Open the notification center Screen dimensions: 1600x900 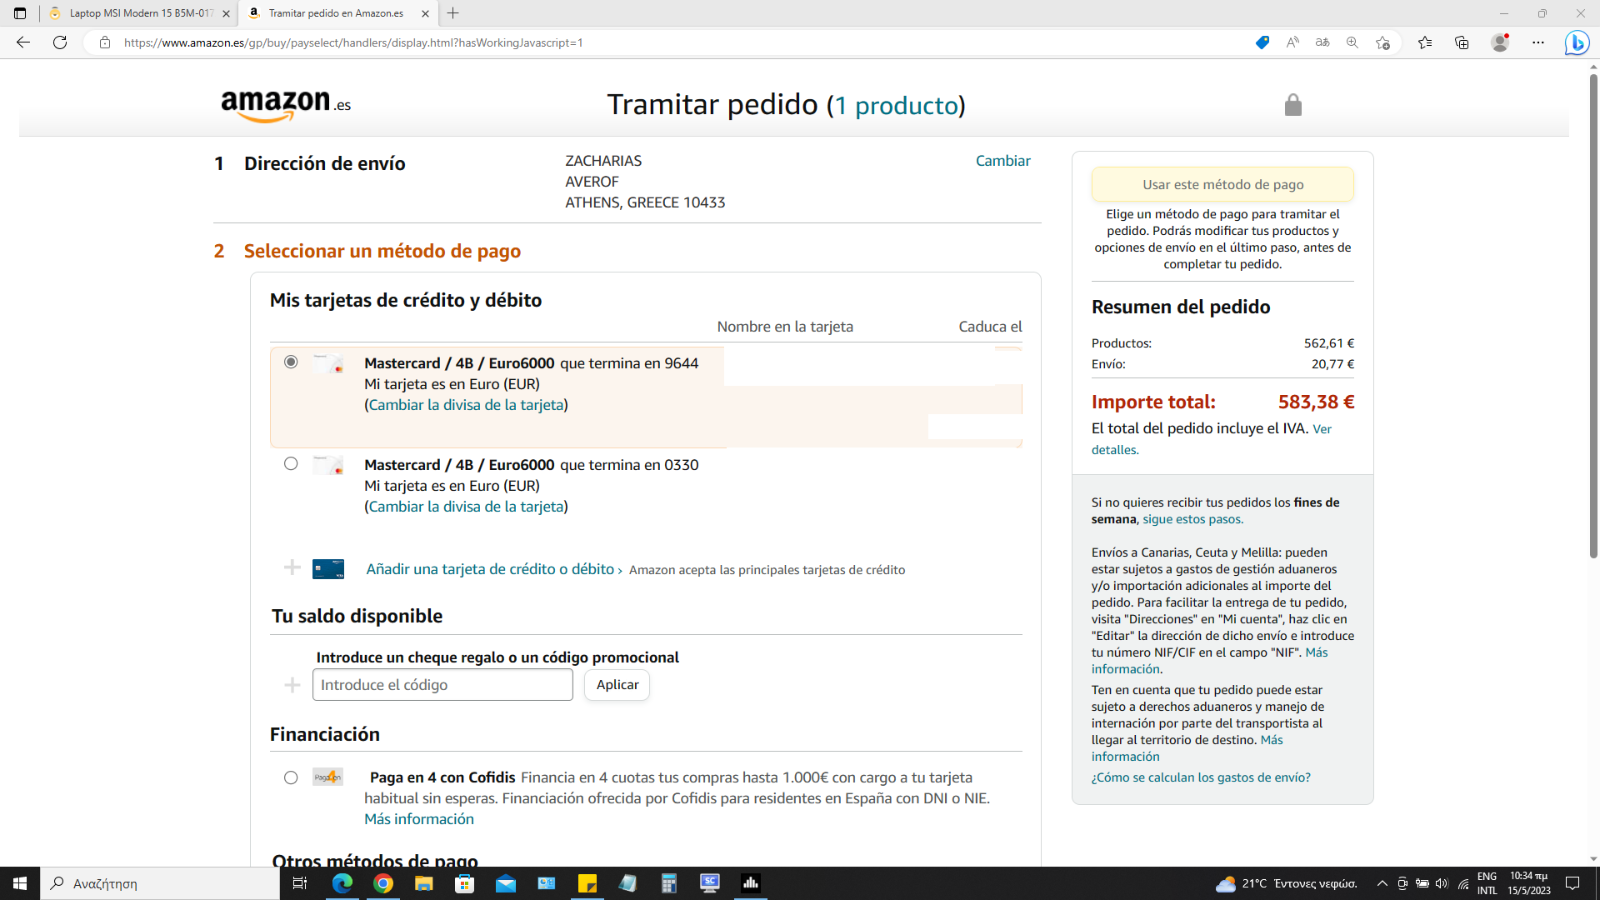tap(1572, 883)
